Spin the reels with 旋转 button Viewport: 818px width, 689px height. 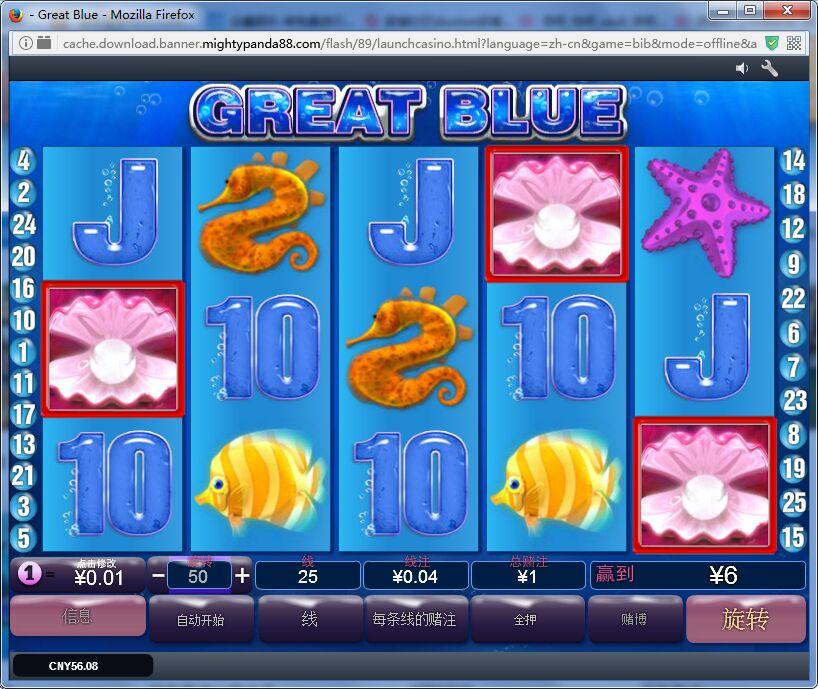click(746, 619)
